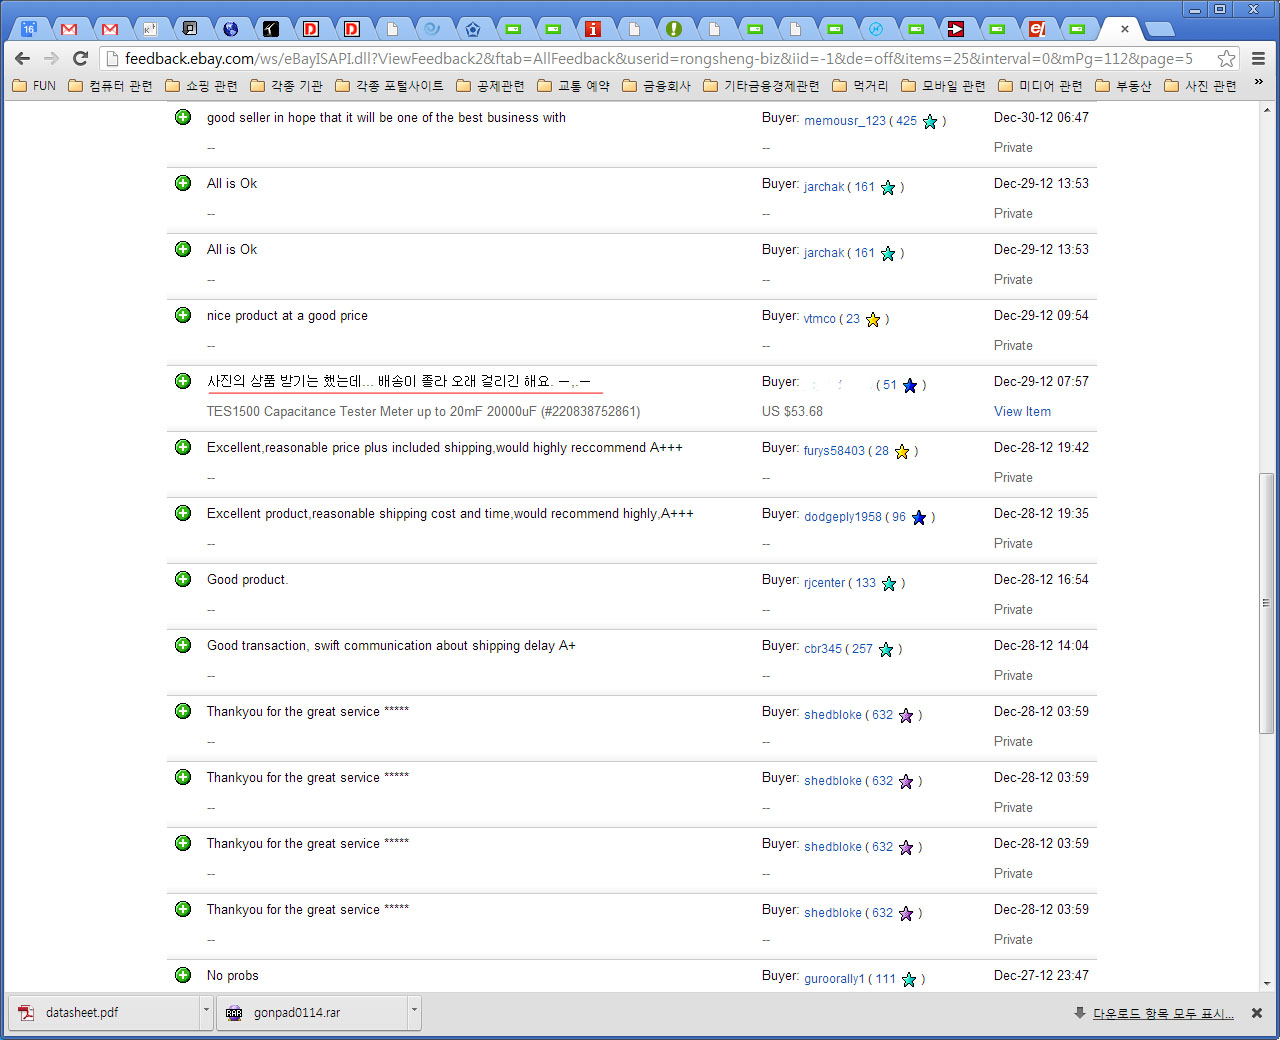Click the yellow star next to vtmco
Viewport: 1280px width, 1040px height.
(873, 319)
